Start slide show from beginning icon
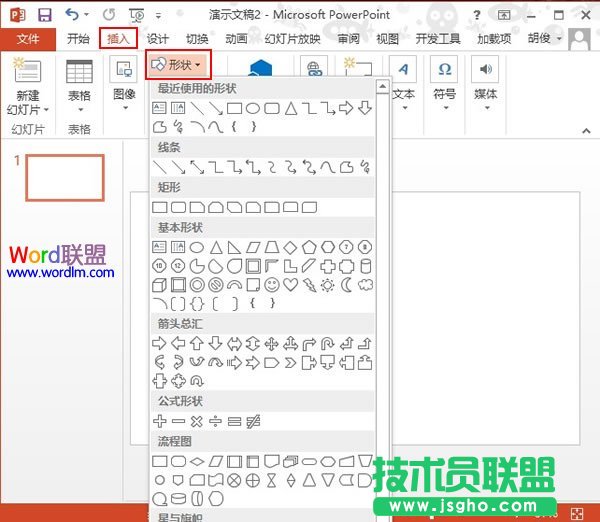The image size is (600, 522). click(x=137, y=15)
